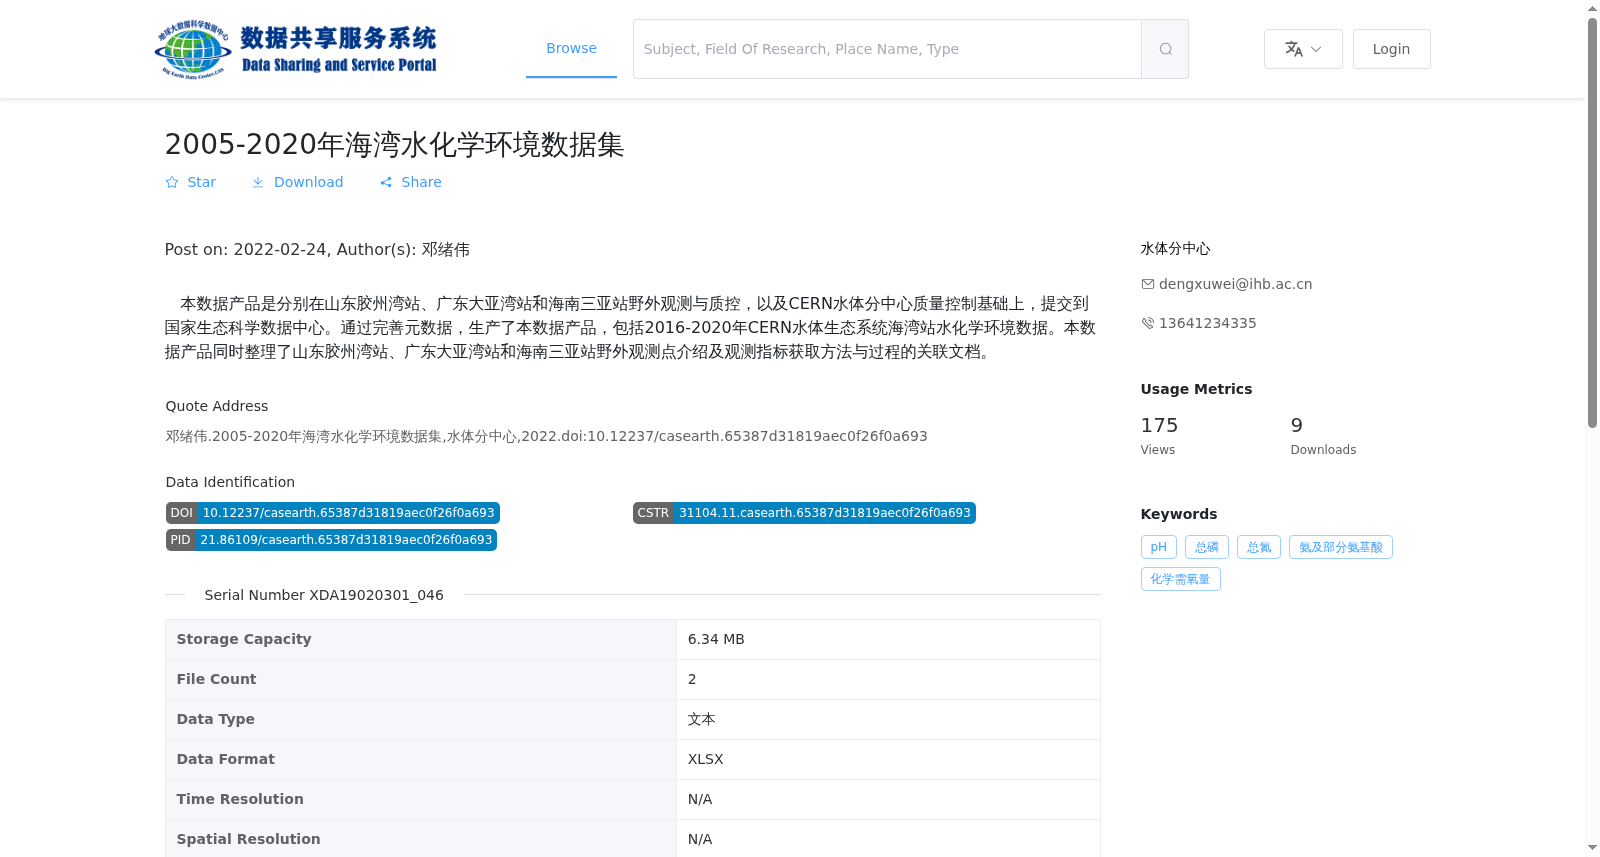1600x857 pixels.
Task: Select the 化学需氧量 keyword tag
Action: click(1180, 579)
